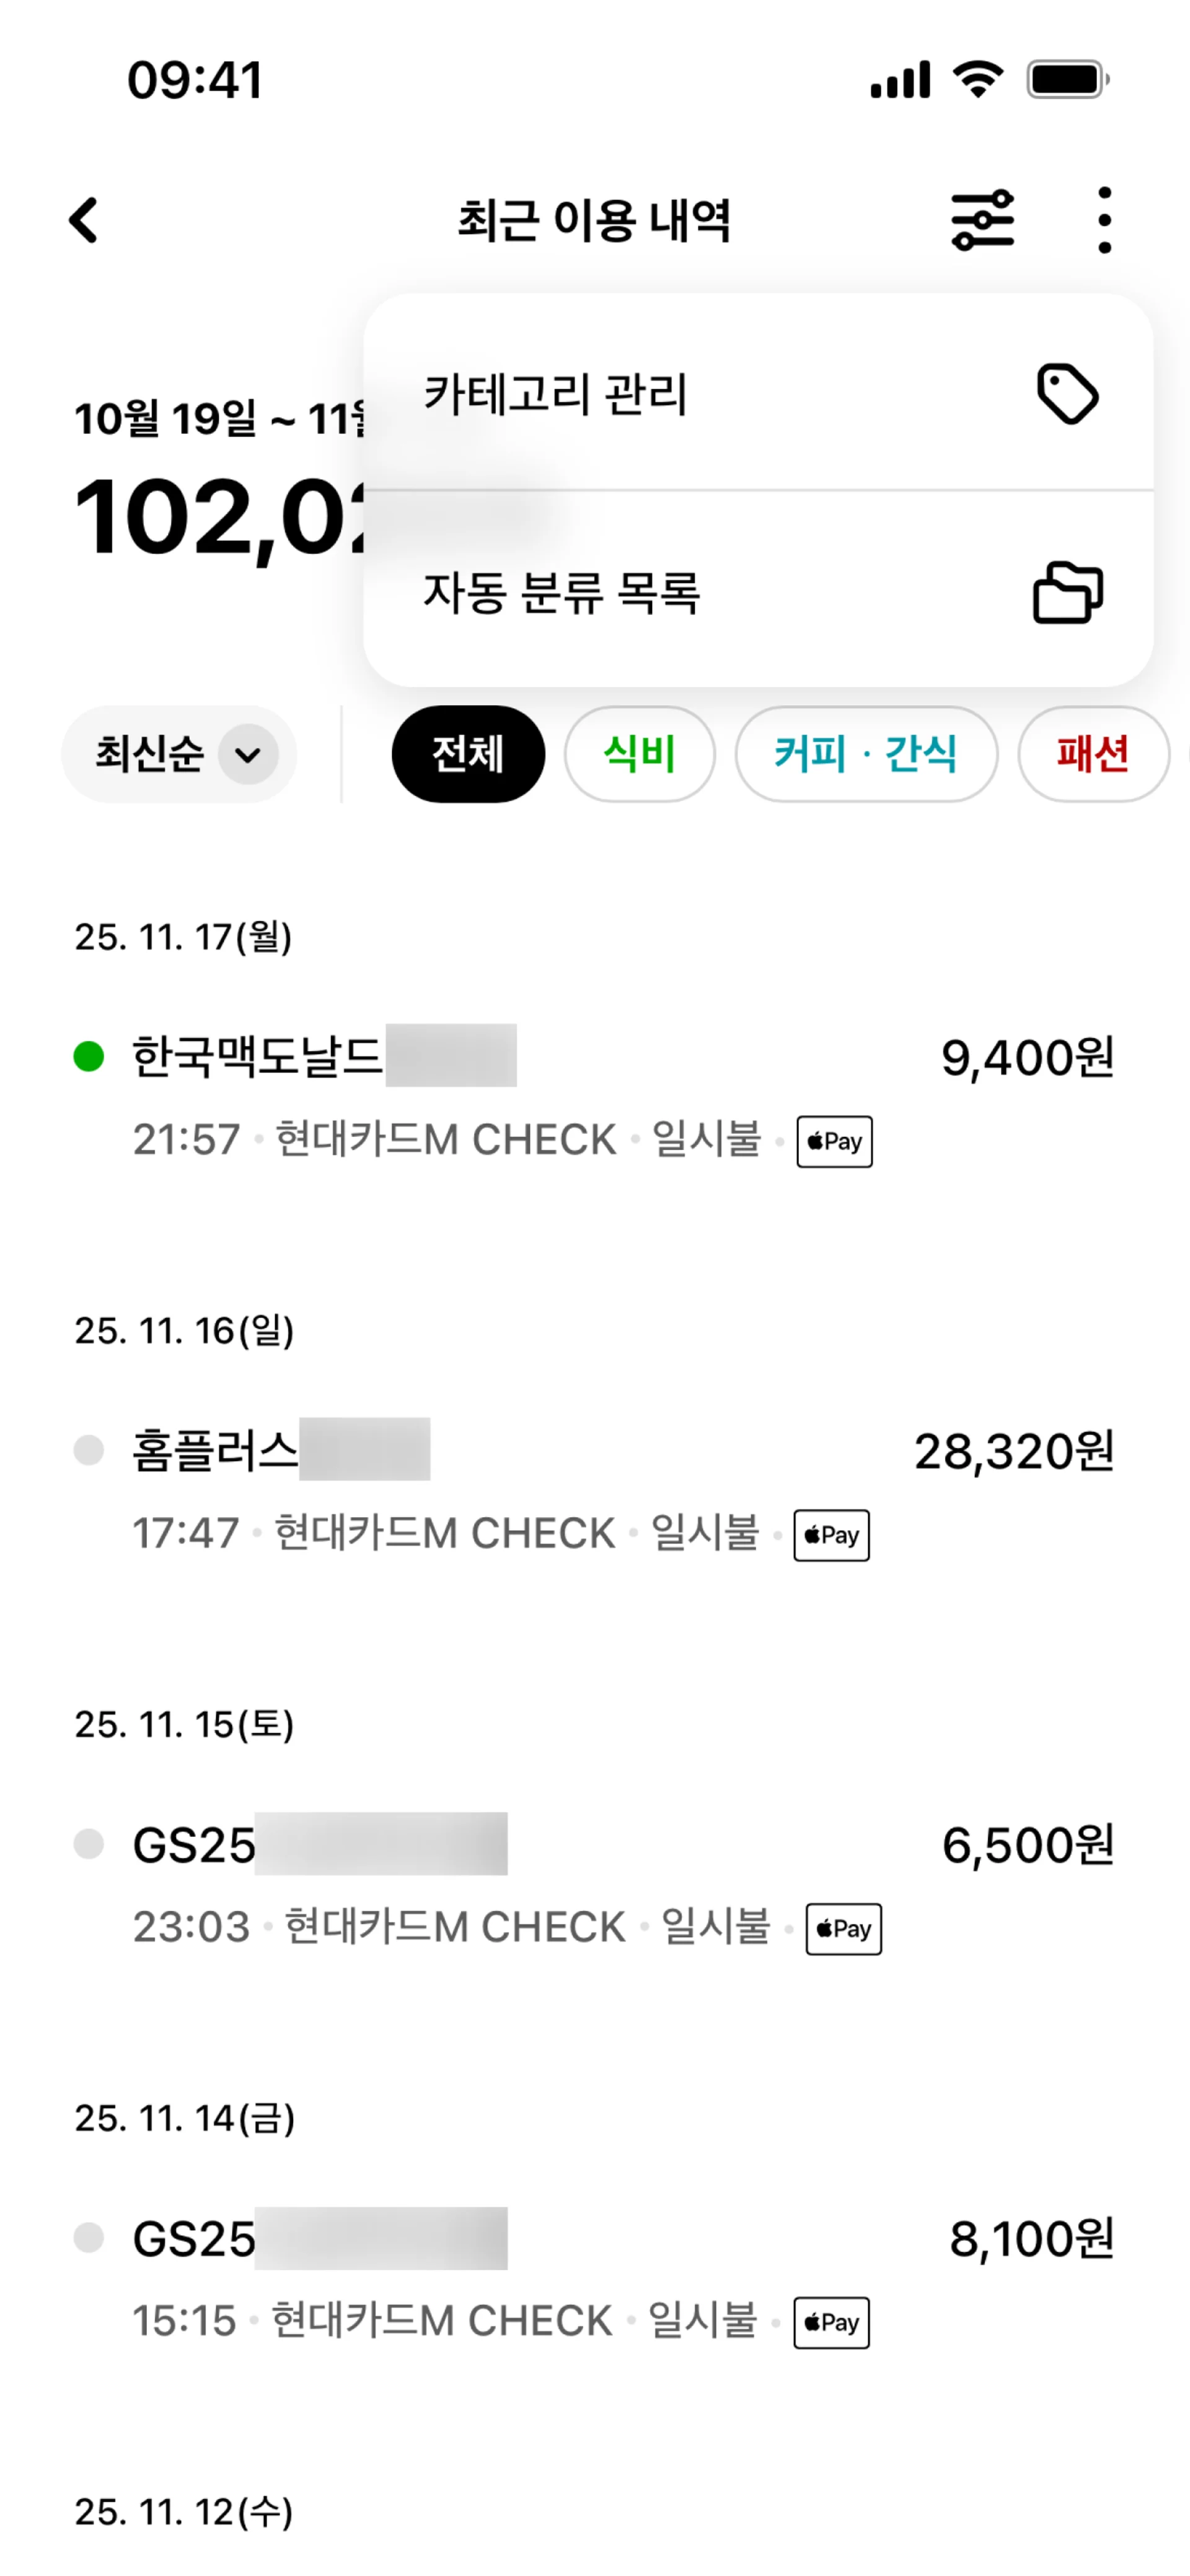This screenshot has width=1190, height=2576.
Task: Select the 전체 category filter chip
Action: 468,754
